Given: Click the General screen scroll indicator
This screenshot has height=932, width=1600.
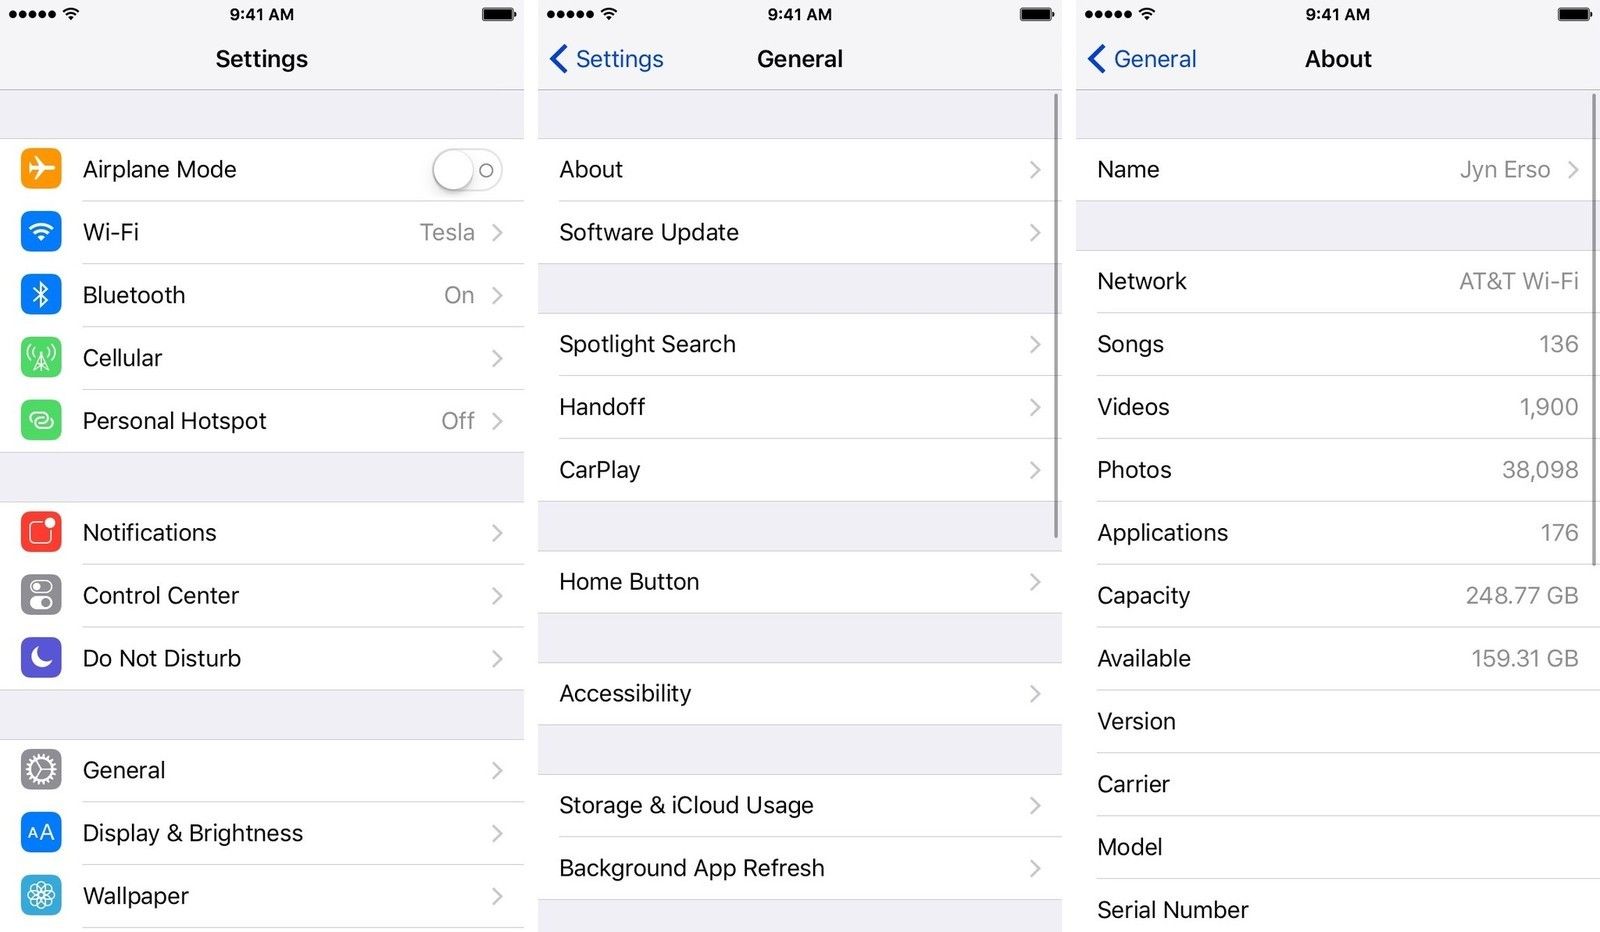Looking at the screenshot, I should pos(1057,316).
